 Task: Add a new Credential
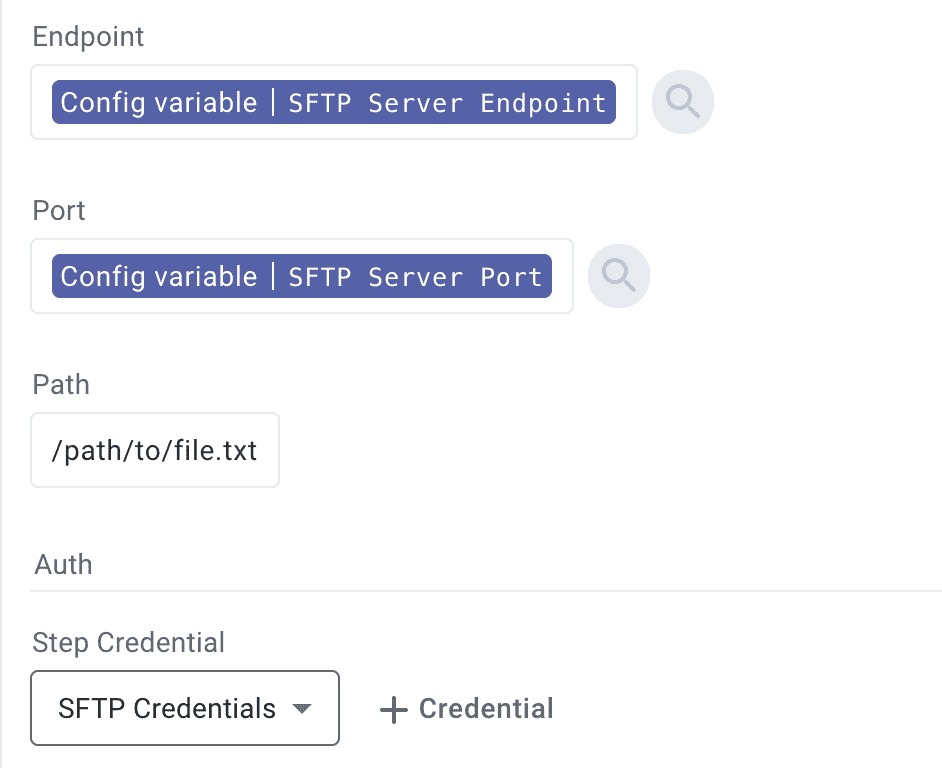467,709
